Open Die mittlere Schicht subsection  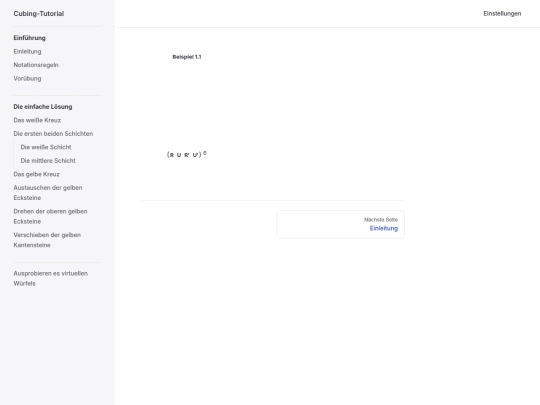pos(48,160)
